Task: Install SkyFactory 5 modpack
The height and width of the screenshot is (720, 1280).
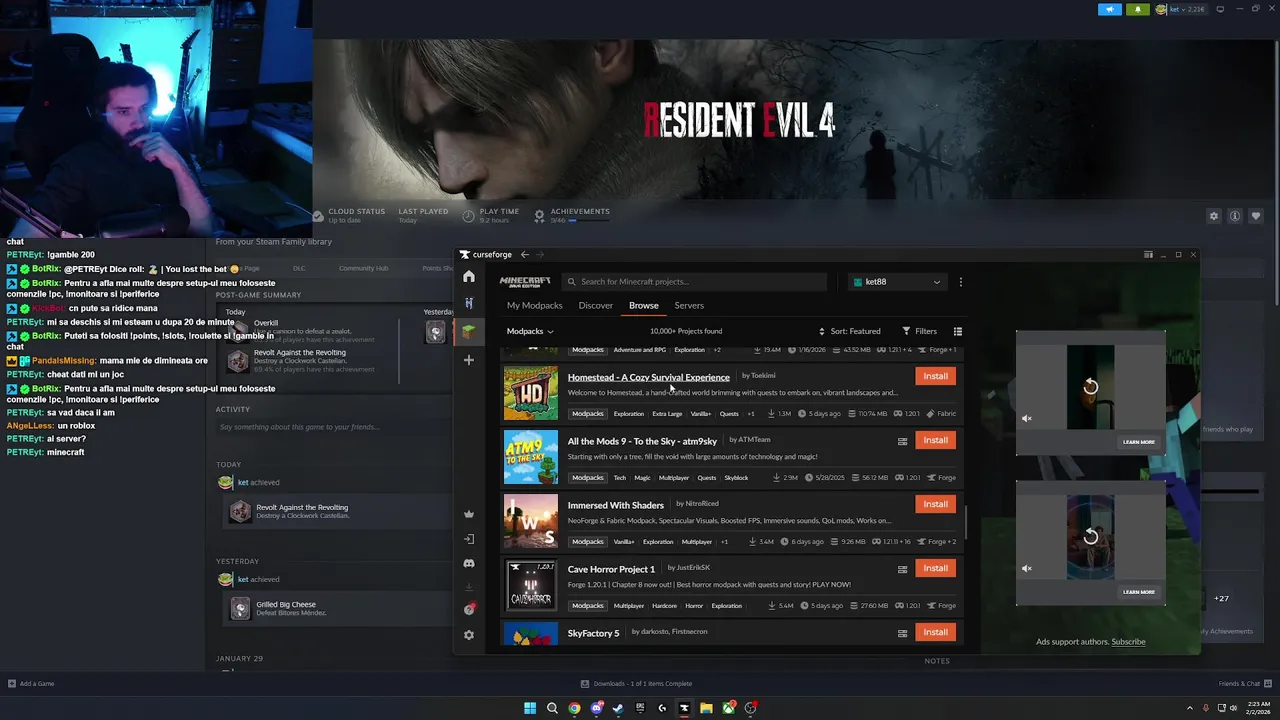Action: point(936,632)
